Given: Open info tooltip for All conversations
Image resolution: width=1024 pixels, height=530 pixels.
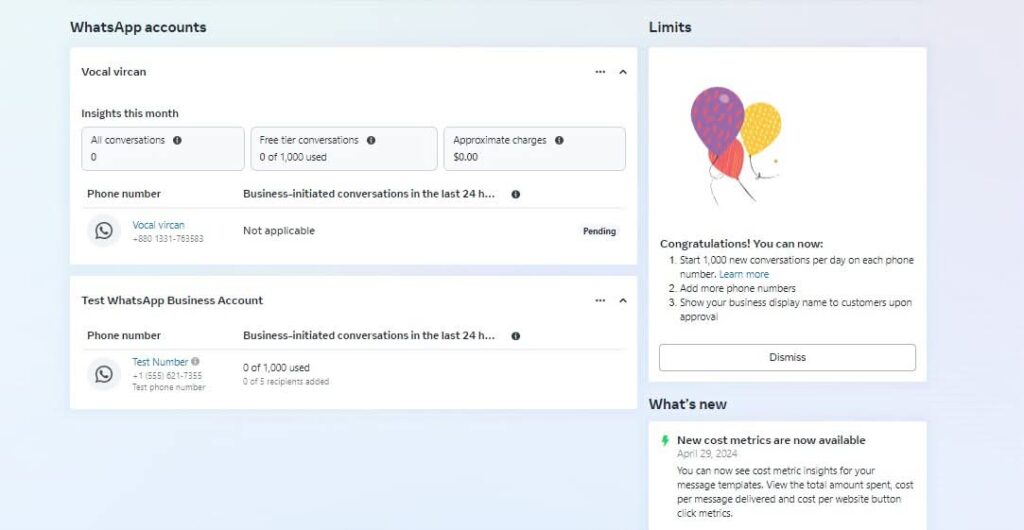Looking at the screenshot, I should point(177,140).
